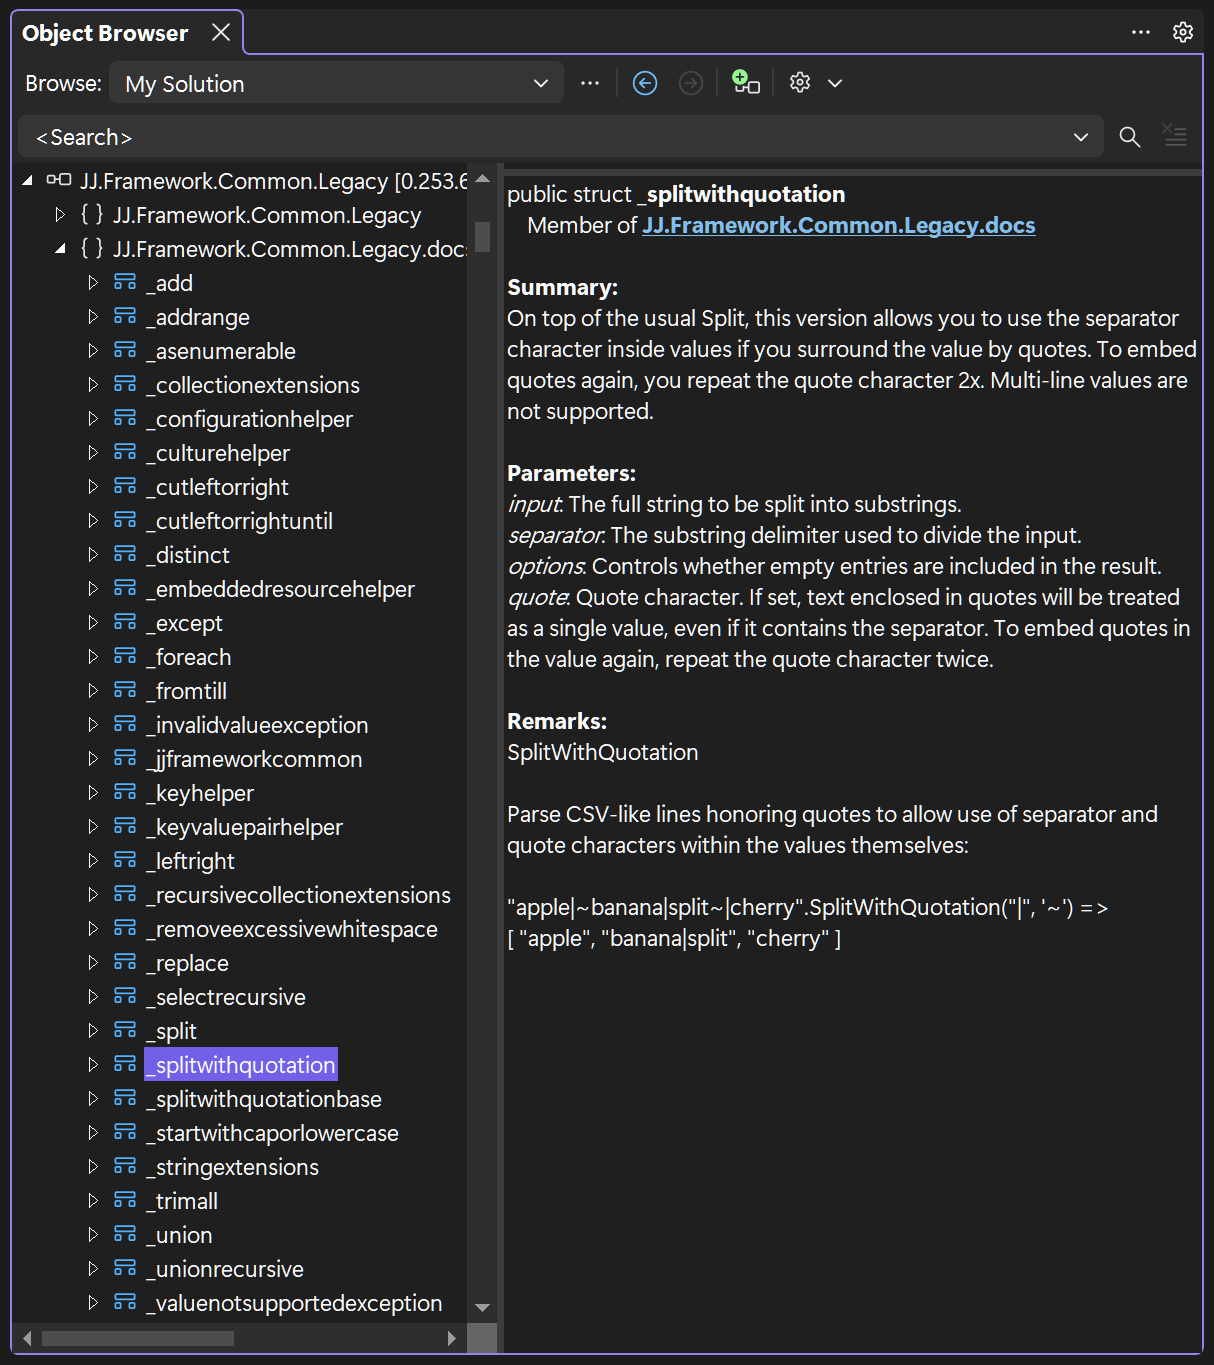Click the horizontal scrollbar right arrow

(x=452, y=1338)
